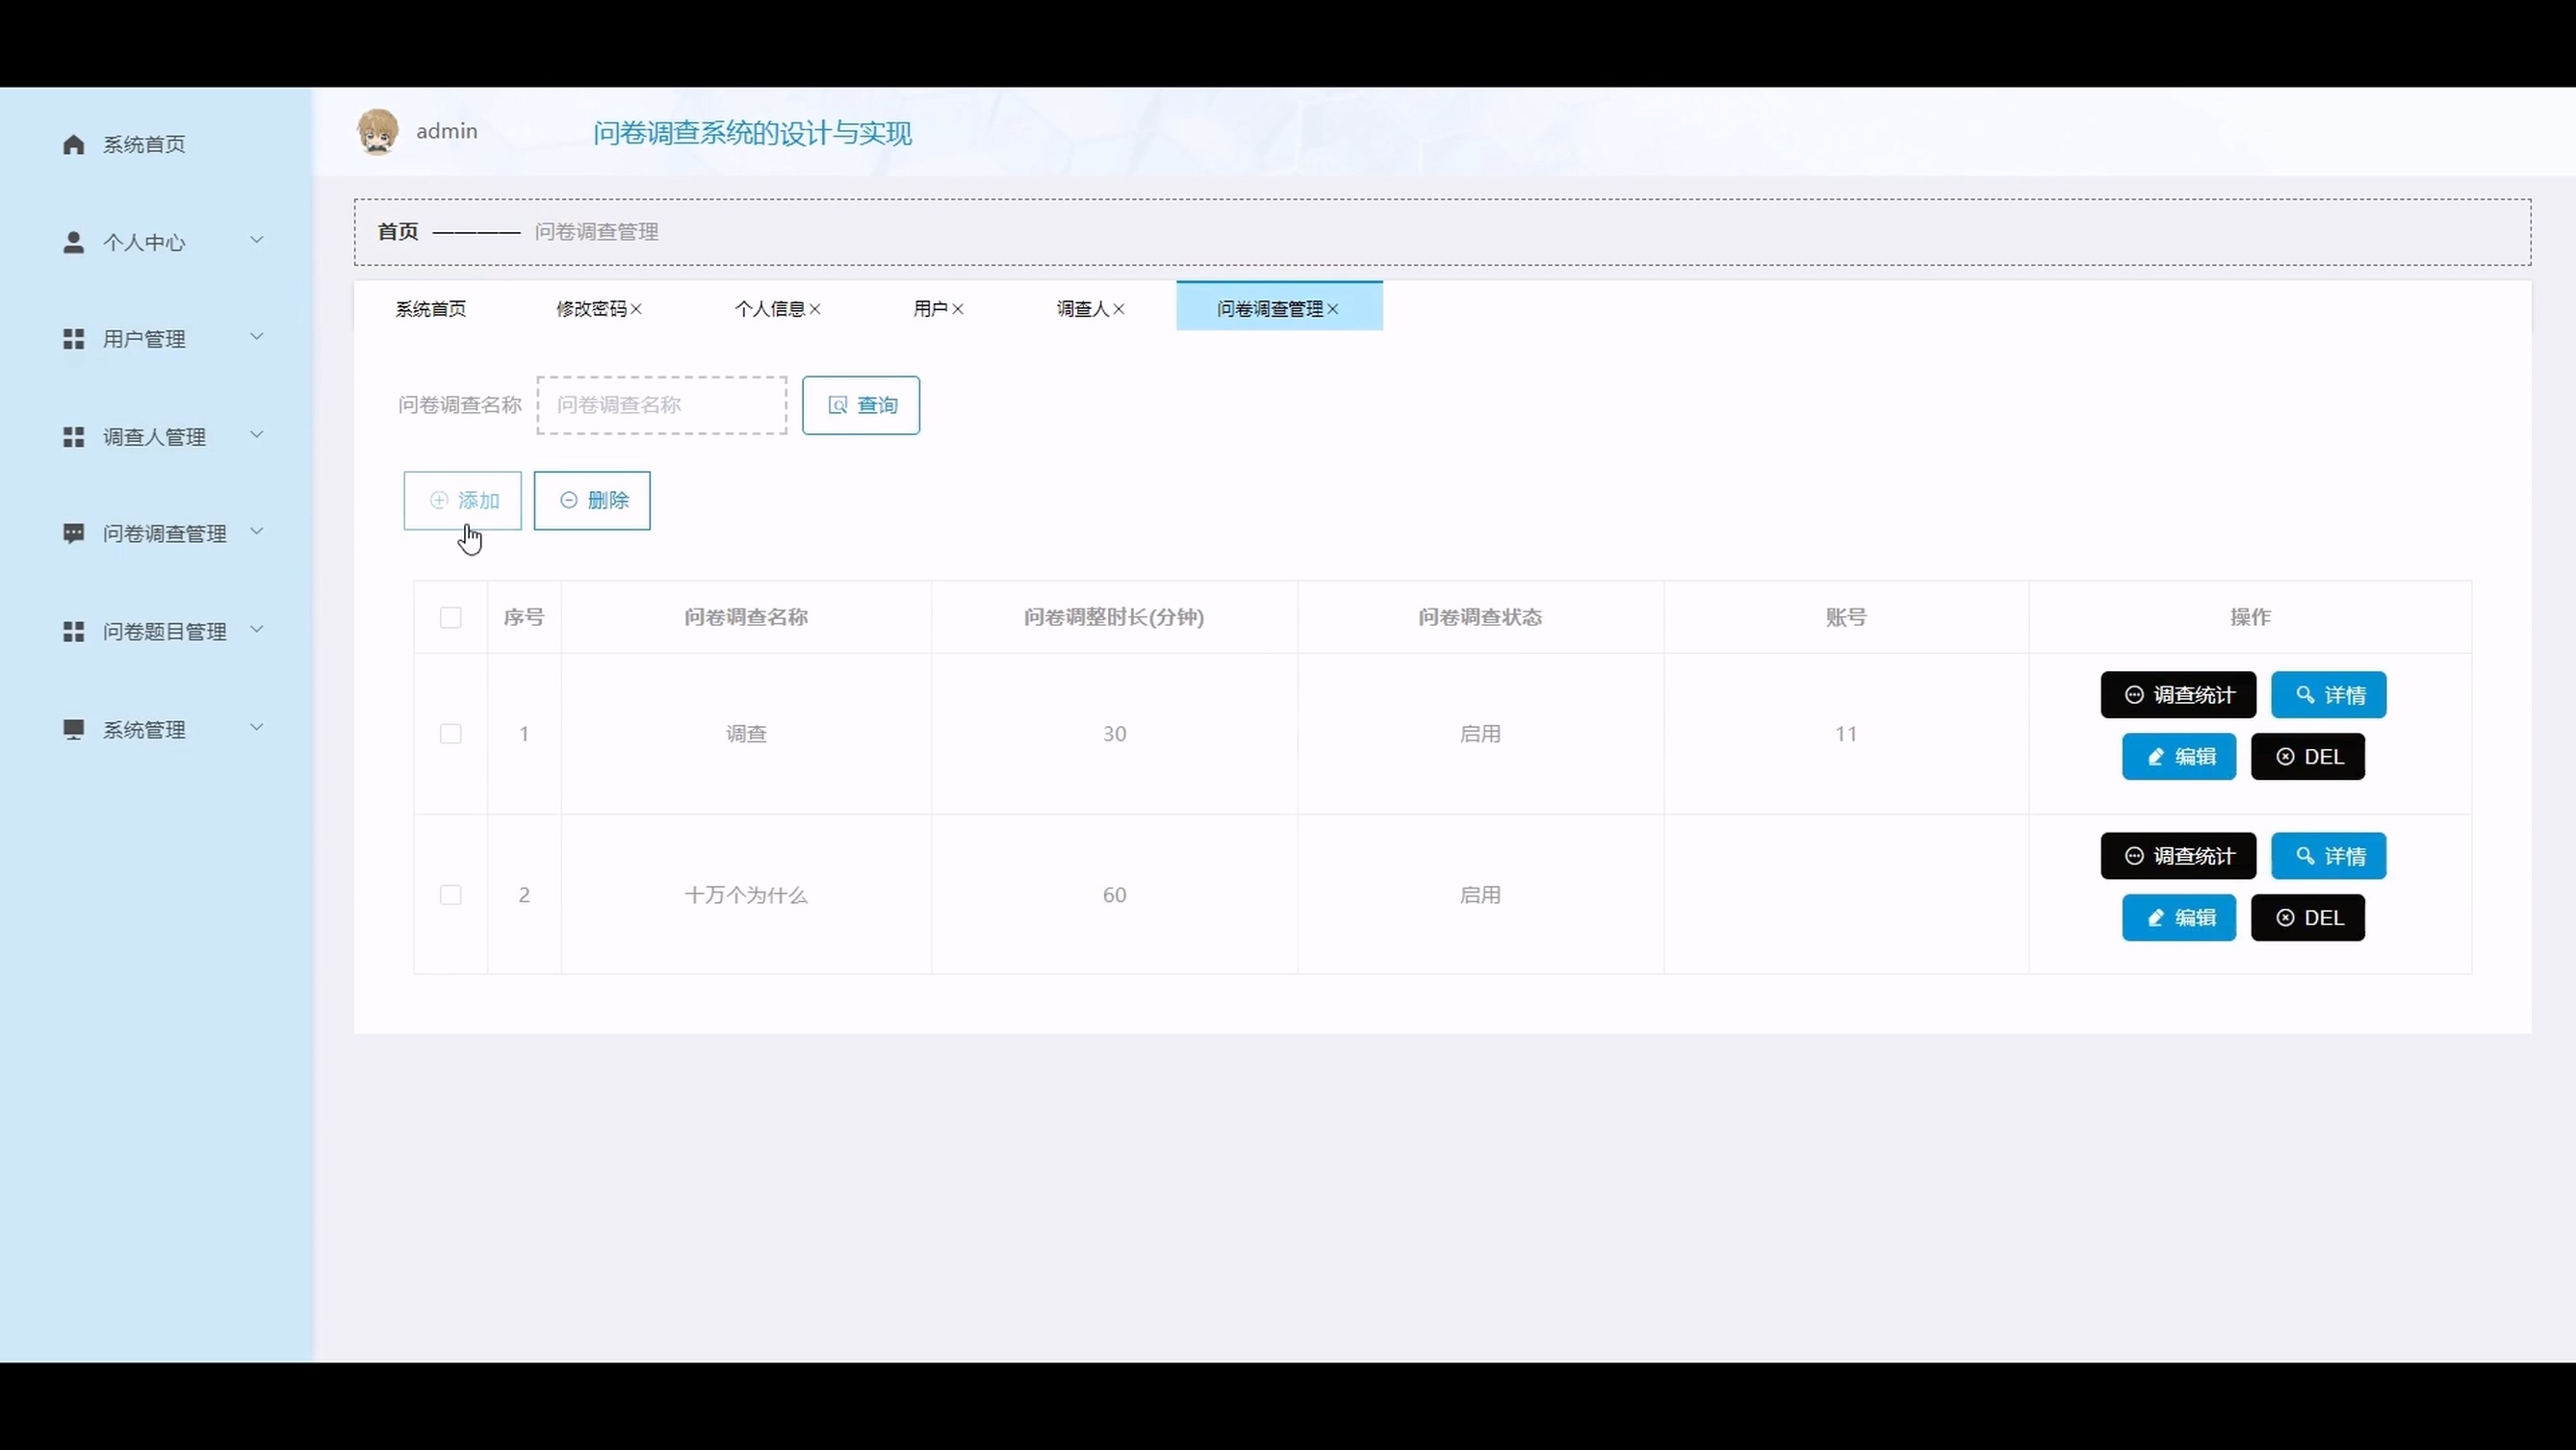Click the cell reading 十万个为什么
Viewport: 2576px width, 1450px height.
point(746,895)
